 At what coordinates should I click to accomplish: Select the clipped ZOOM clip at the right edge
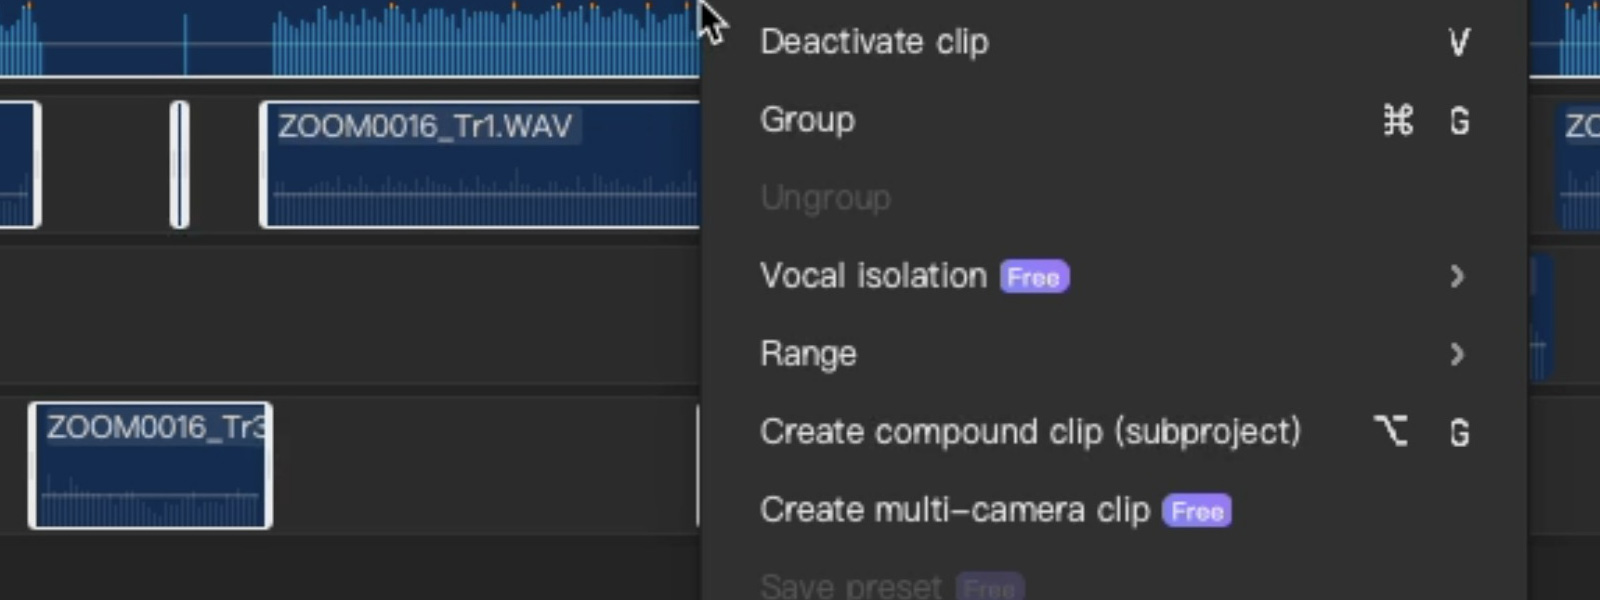pyautogui.click(x=1580, y=165)
